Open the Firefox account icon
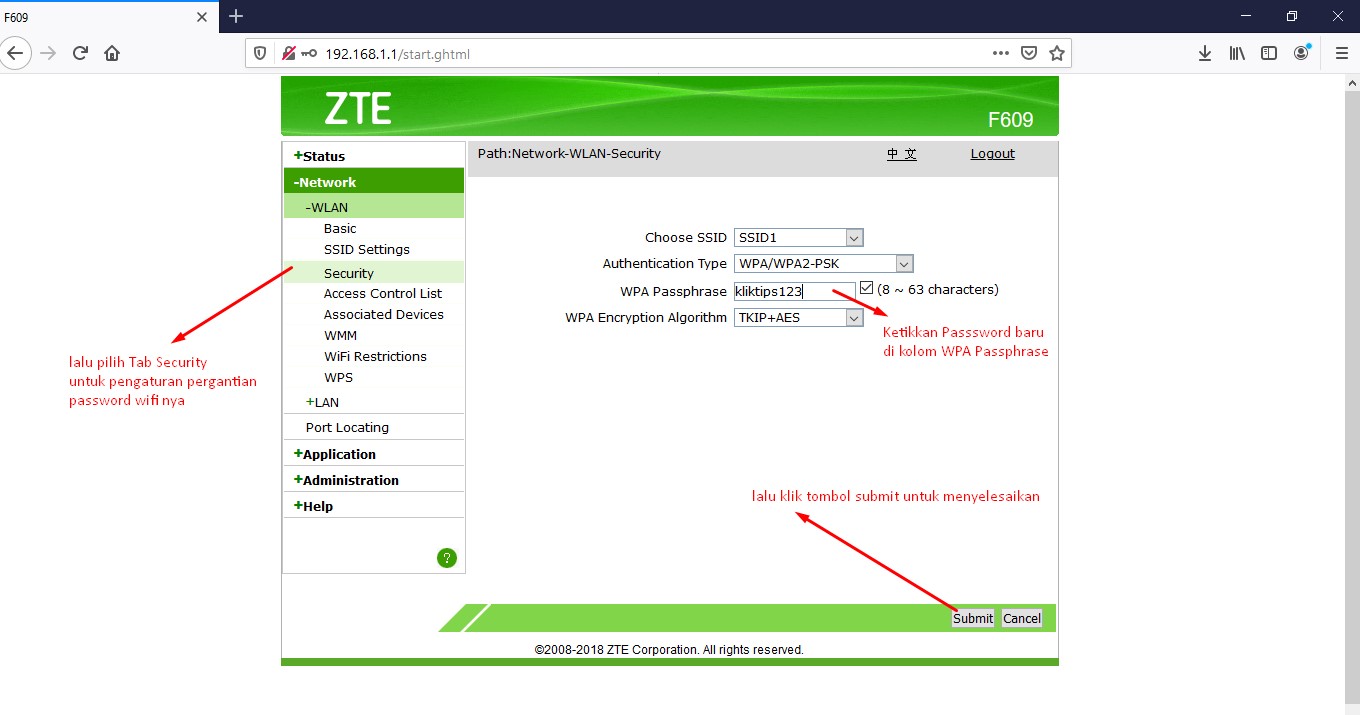 tap(1301, 53)
